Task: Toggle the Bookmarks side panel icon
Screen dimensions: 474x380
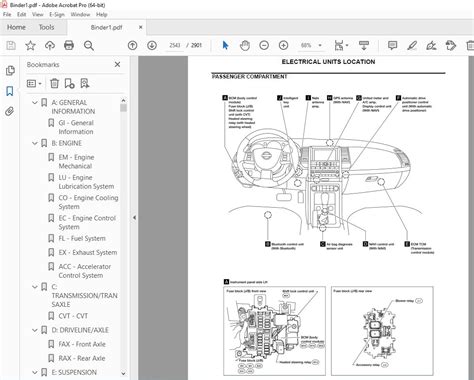Action: (10, 91)
